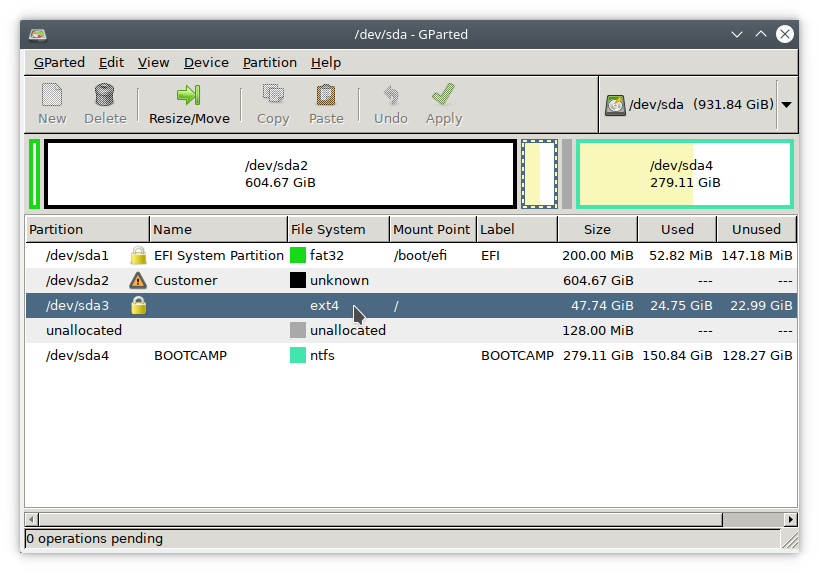
Task: Click the horizontal scrollbar right arrow
Action: point(791,519)
